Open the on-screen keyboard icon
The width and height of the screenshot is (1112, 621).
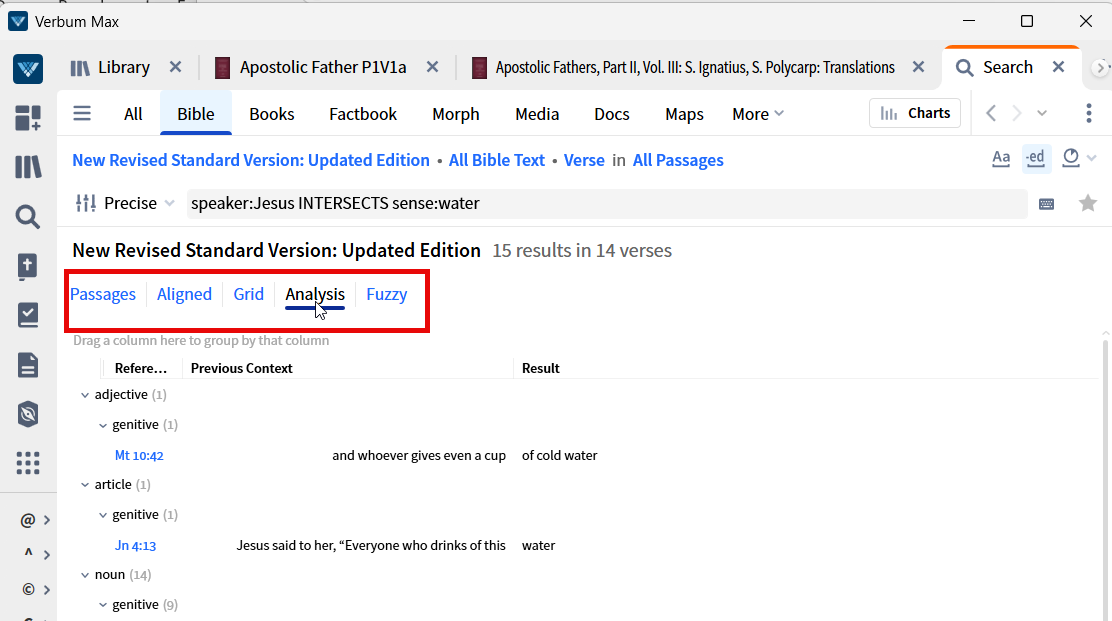point(1046,204)
